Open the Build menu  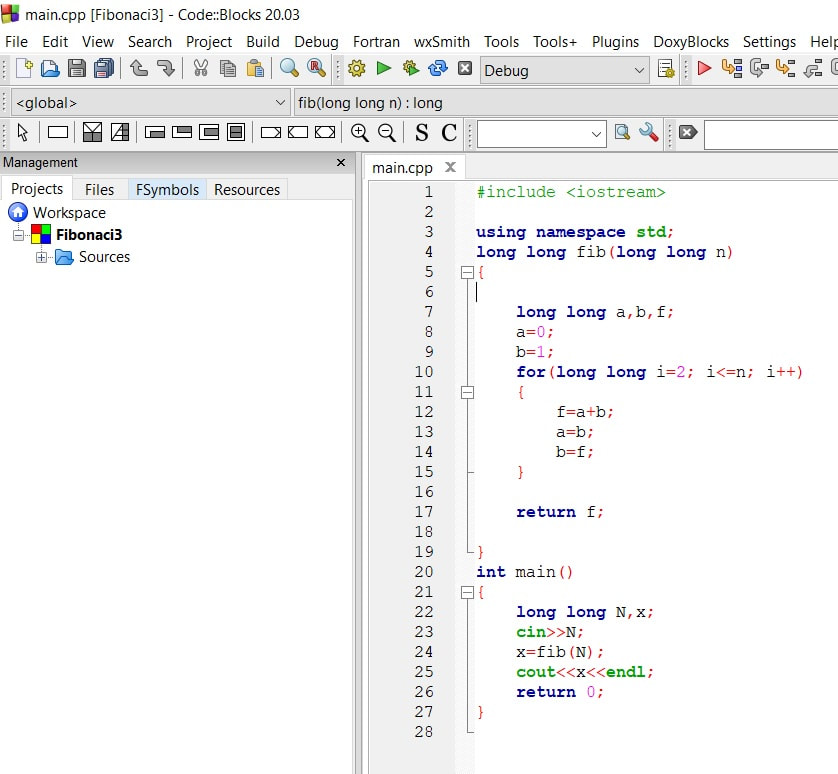(262, 42)
